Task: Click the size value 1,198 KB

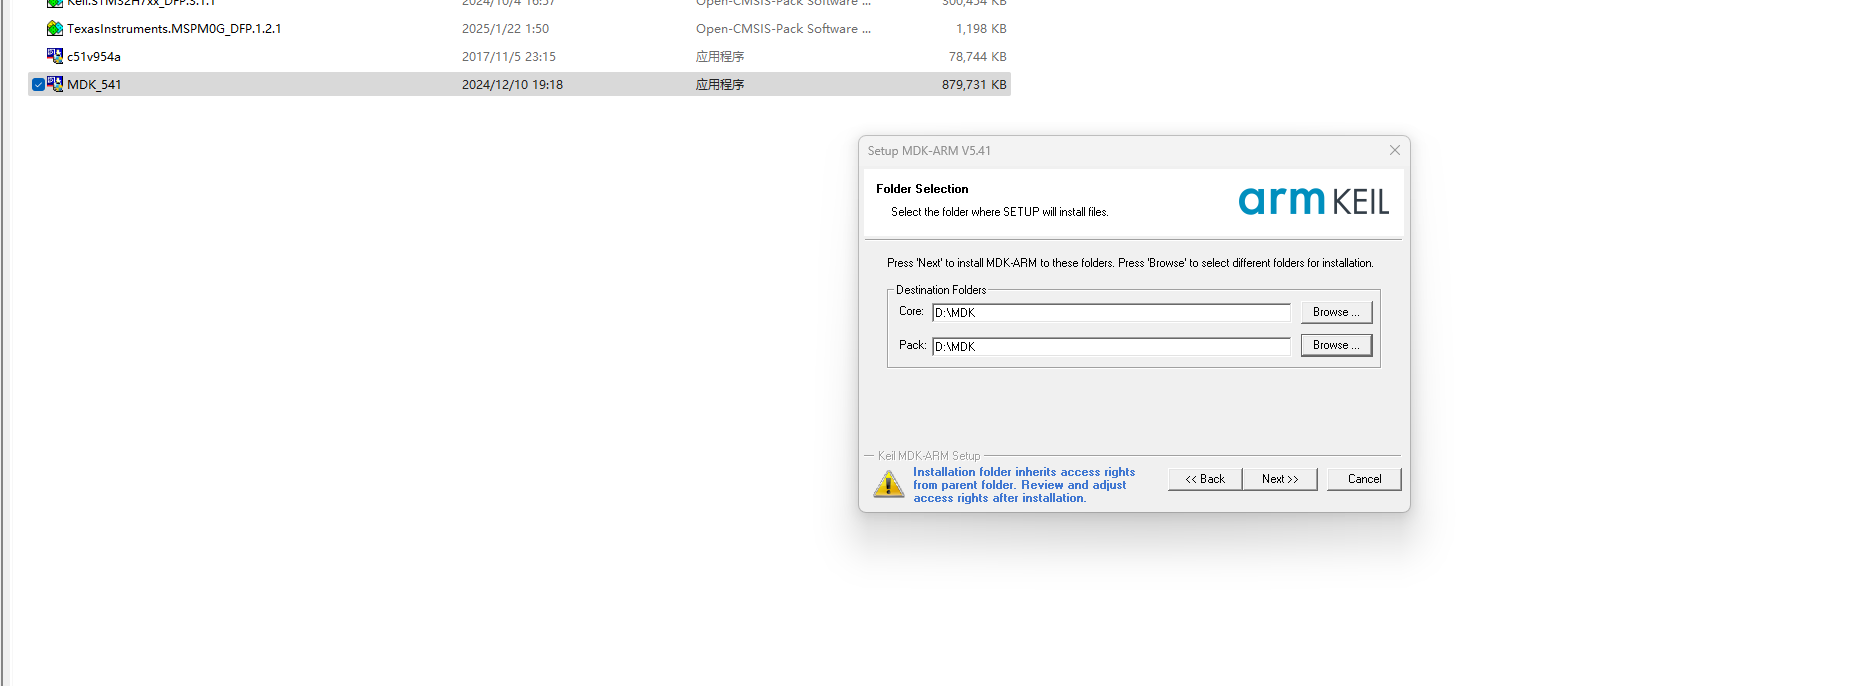Action: coord(981,29)
